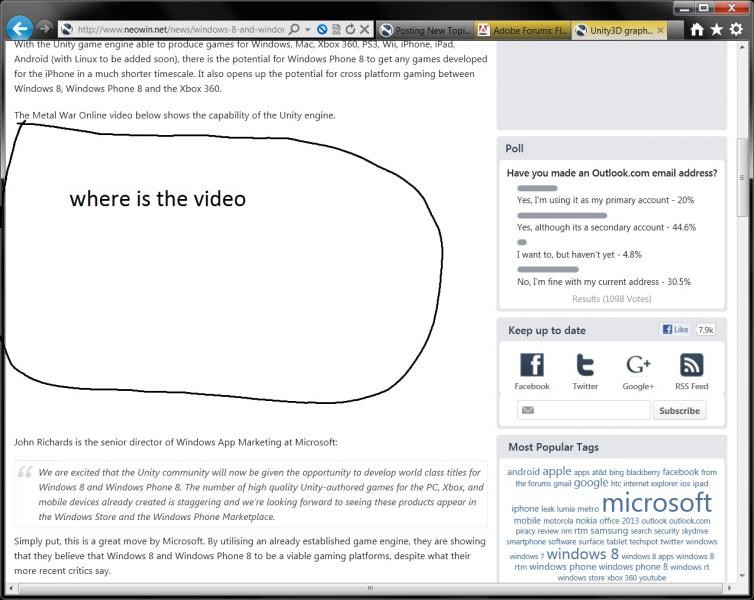Click the 'blackberry' tag link
Image resolution: width=754 pixels, height=600 pixels.
(x=643, y=472)
